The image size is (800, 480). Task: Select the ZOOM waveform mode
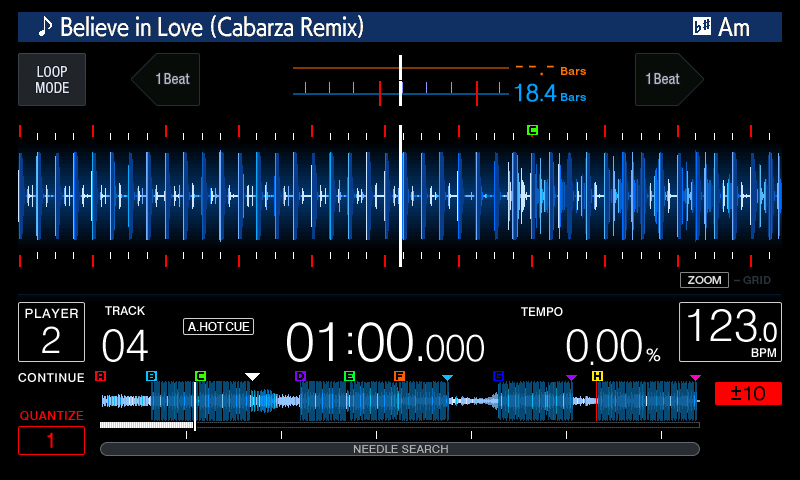point(704,280)
